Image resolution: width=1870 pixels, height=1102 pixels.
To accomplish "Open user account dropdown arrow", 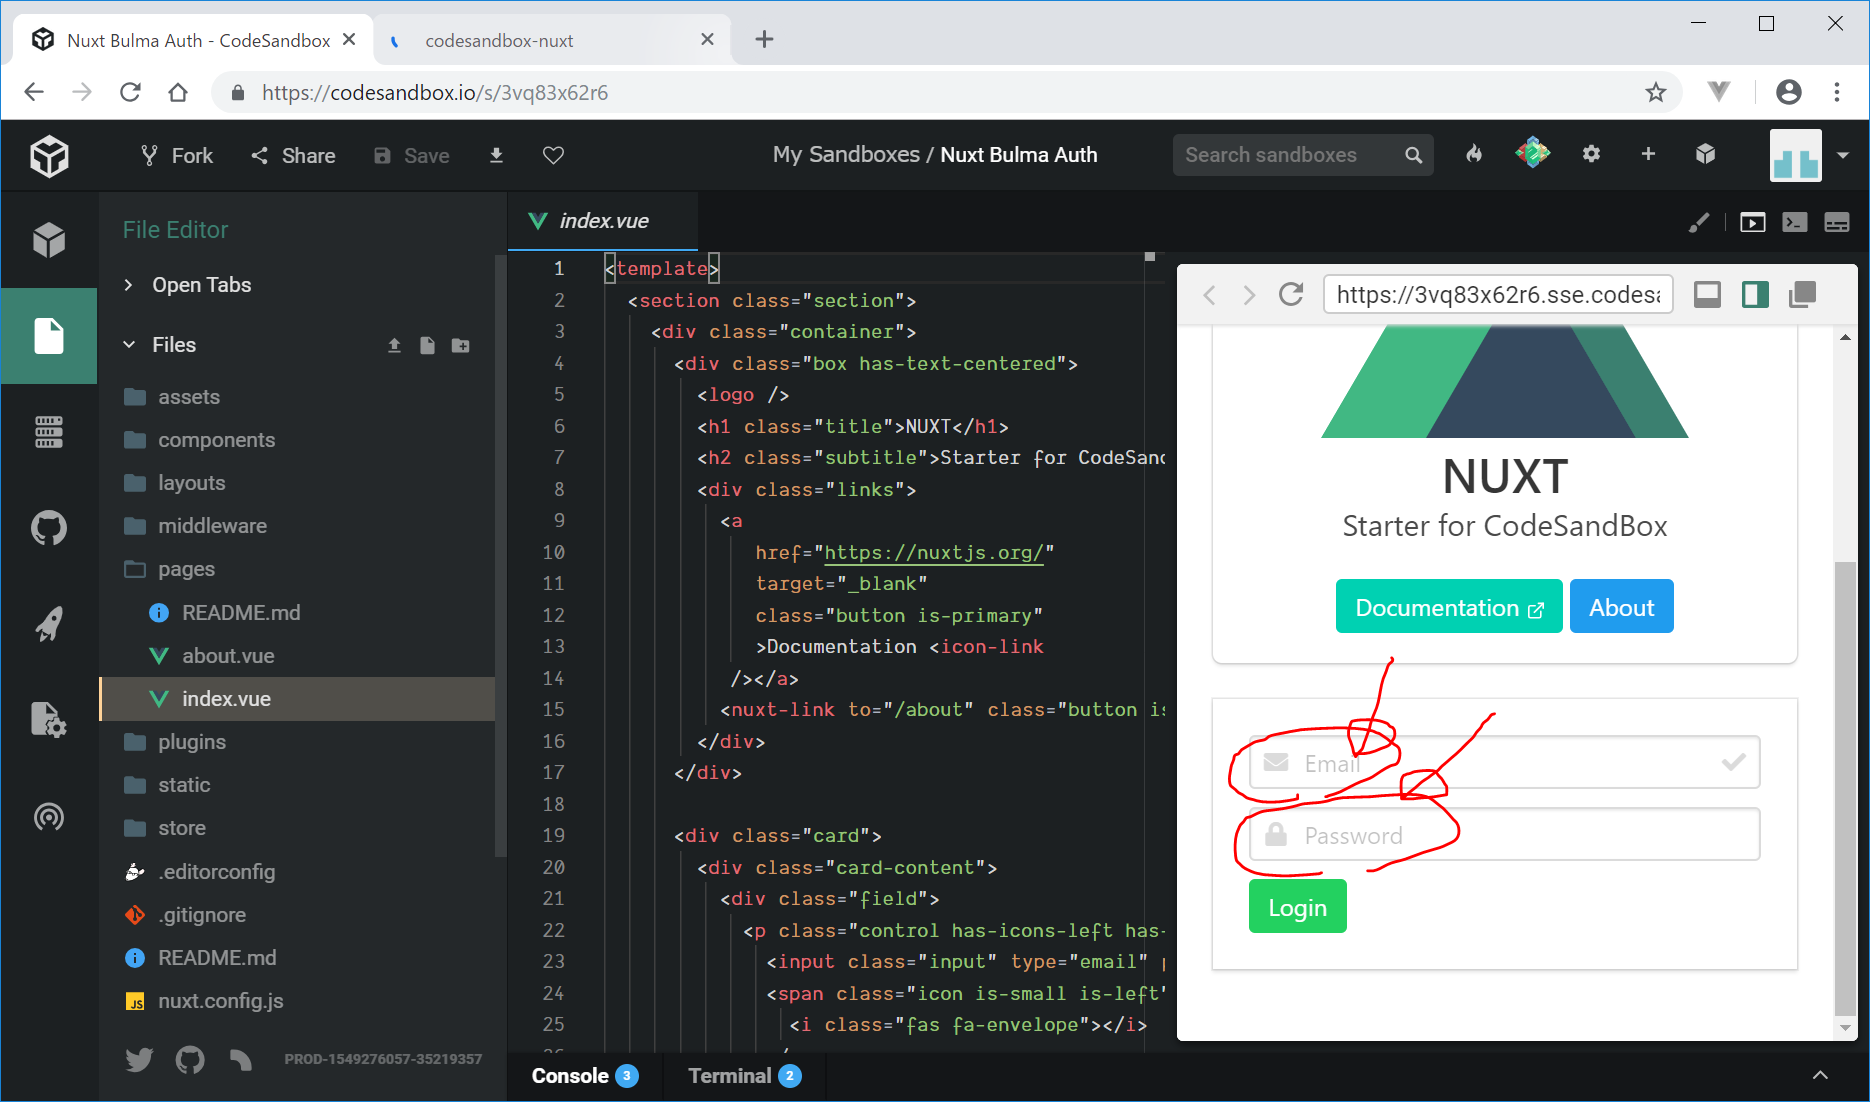I will (1842, 155).
